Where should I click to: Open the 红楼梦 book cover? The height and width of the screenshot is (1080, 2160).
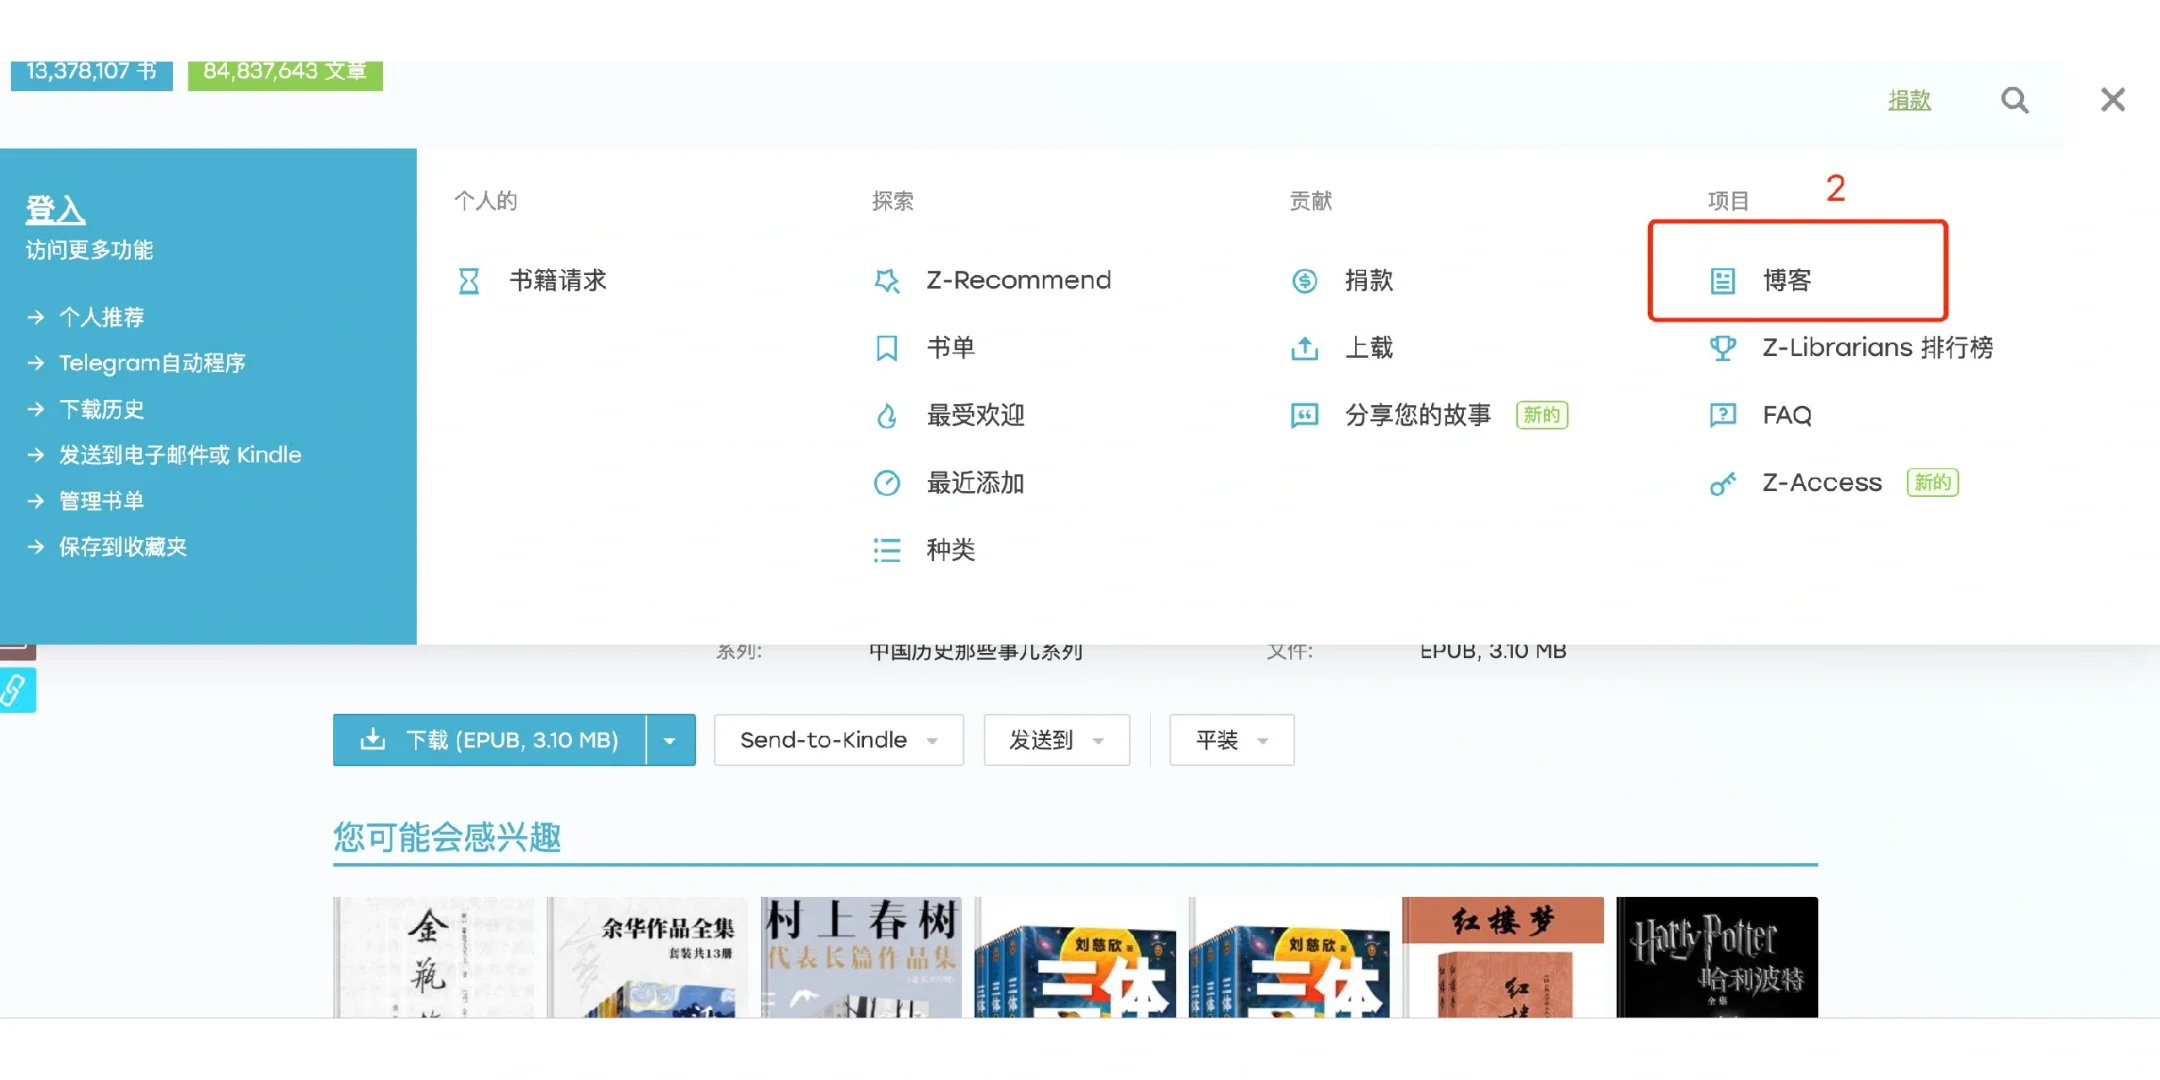(x=1503, y=957)
